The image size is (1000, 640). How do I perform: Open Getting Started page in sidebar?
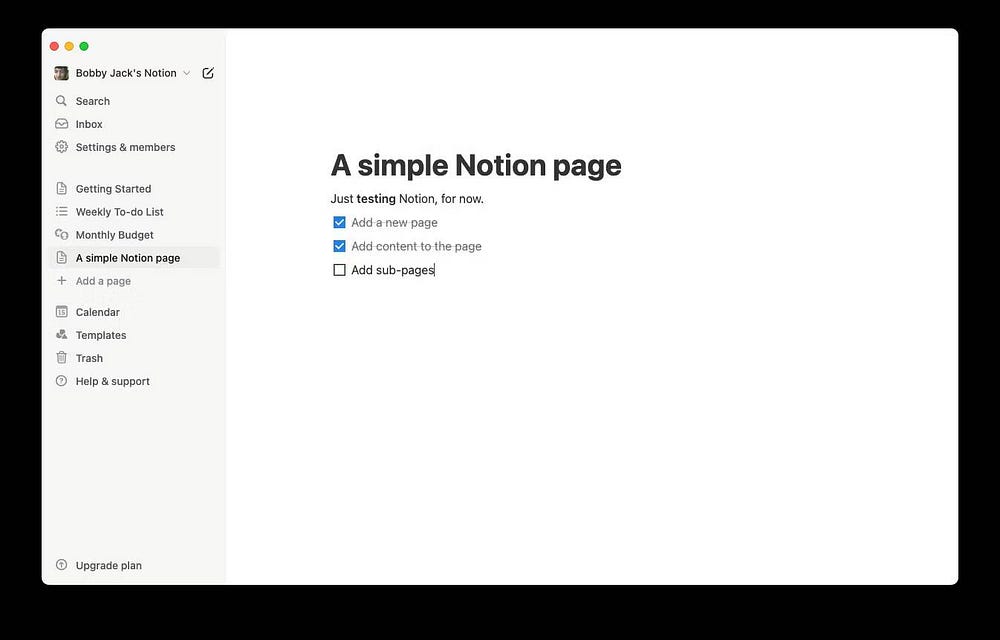[134, 189]
